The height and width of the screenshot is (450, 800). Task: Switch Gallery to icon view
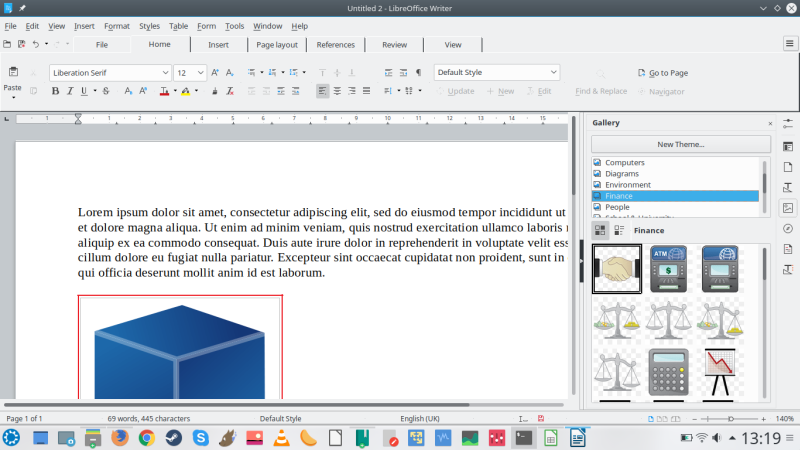point(600,231)
